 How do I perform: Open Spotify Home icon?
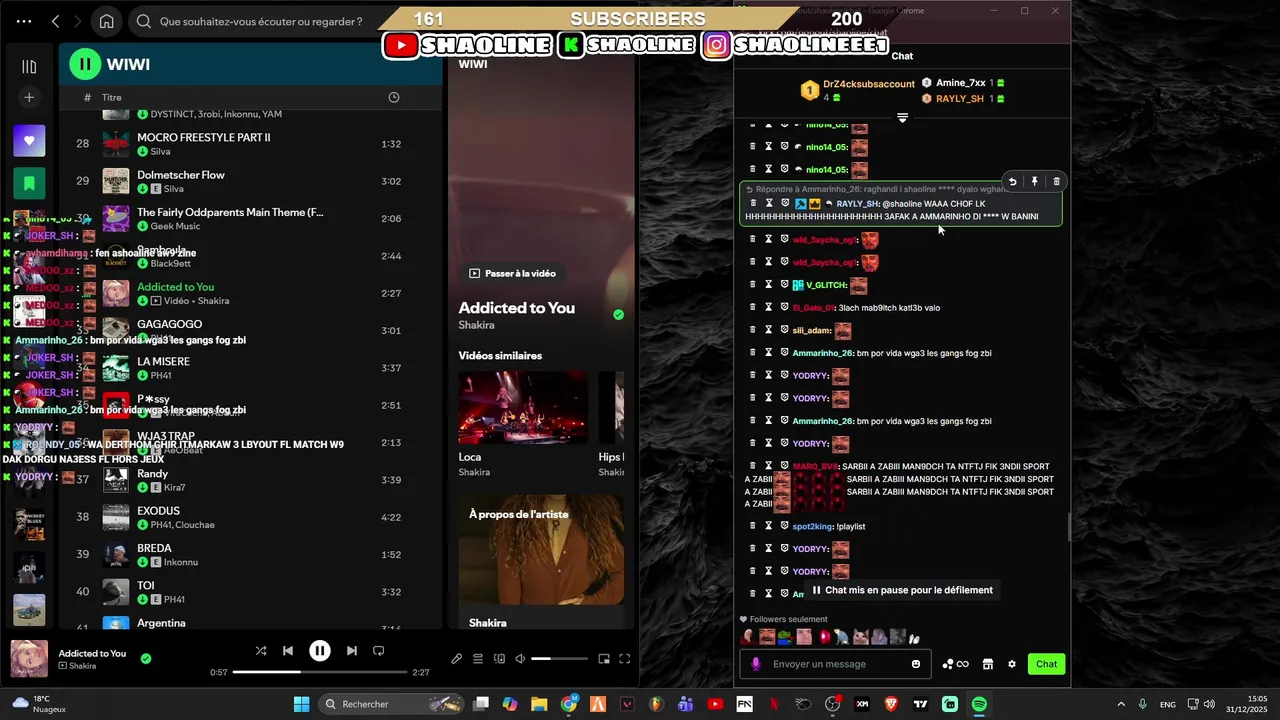point(107,21)
